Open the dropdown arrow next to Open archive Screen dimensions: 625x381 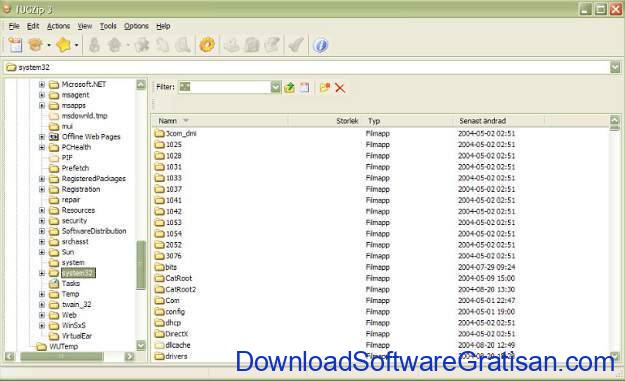[49, 45]
